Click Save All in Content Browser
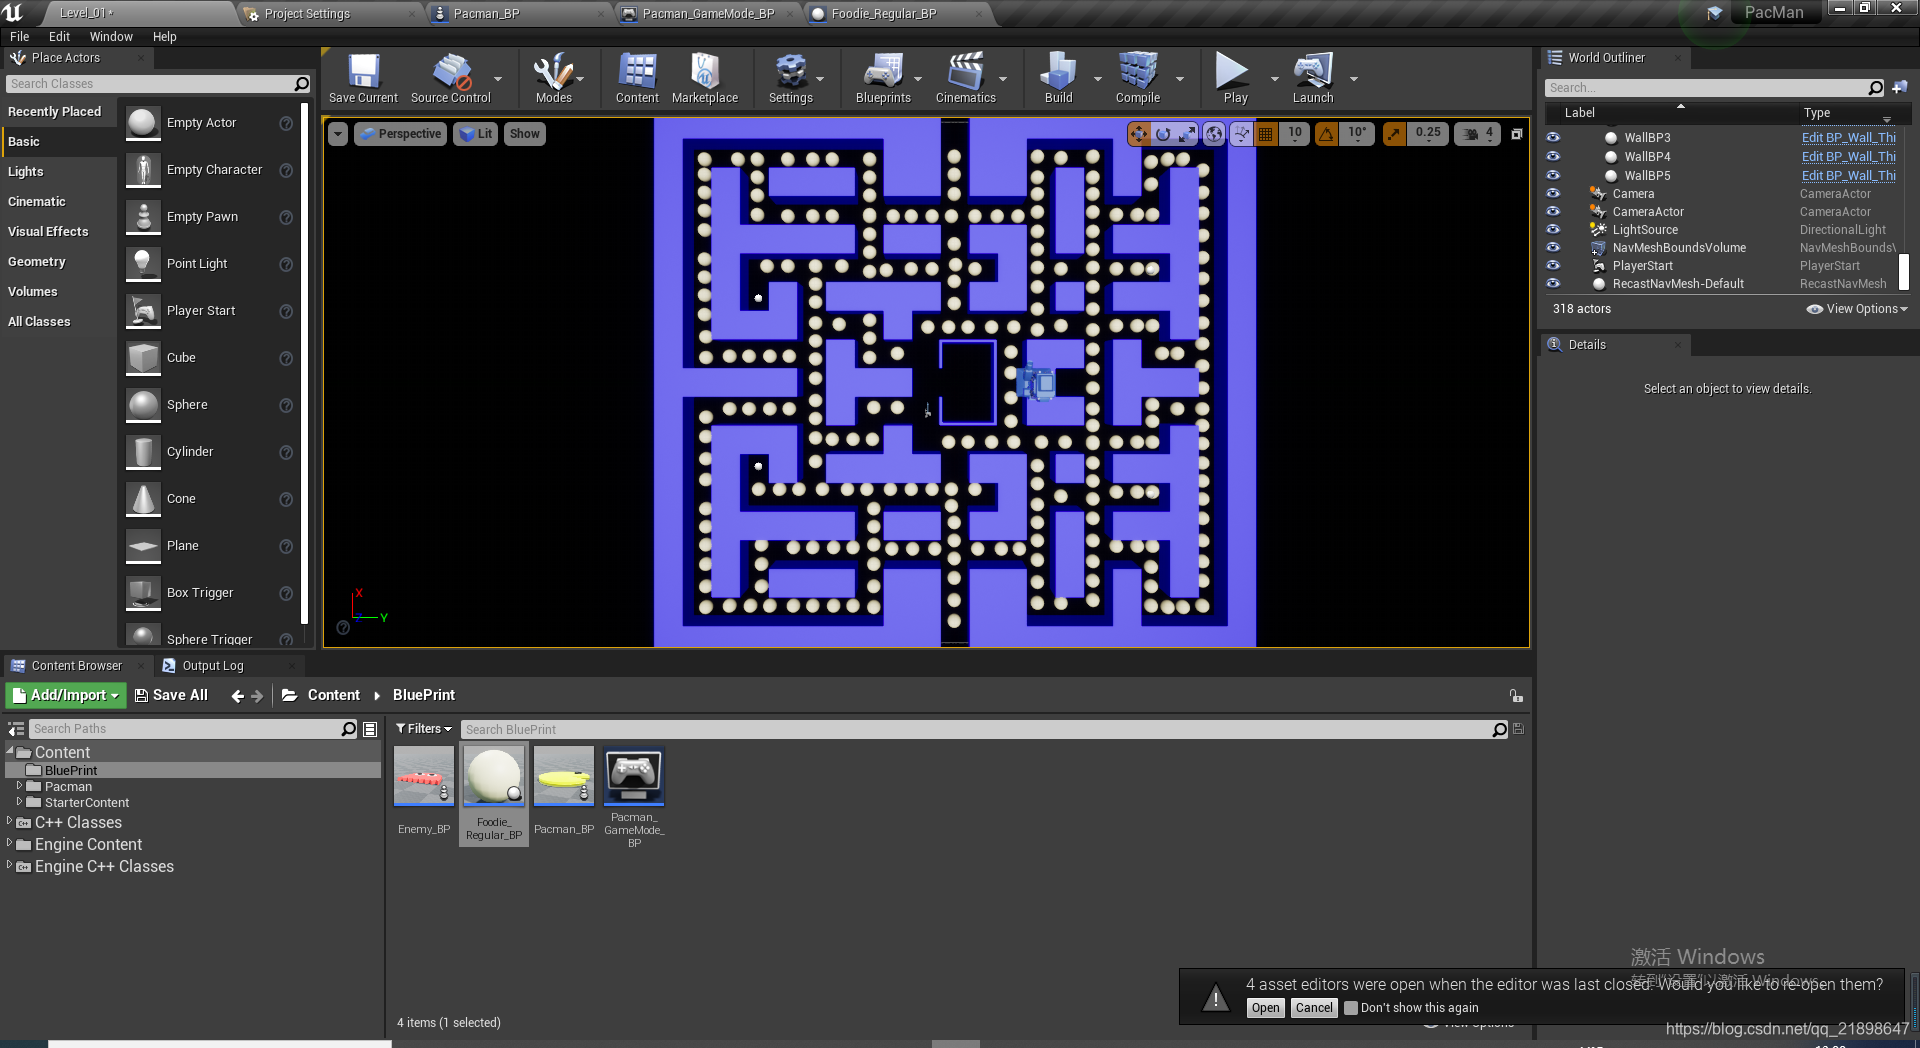This screenshot has height=1048, width=1920. click(171, 695)
